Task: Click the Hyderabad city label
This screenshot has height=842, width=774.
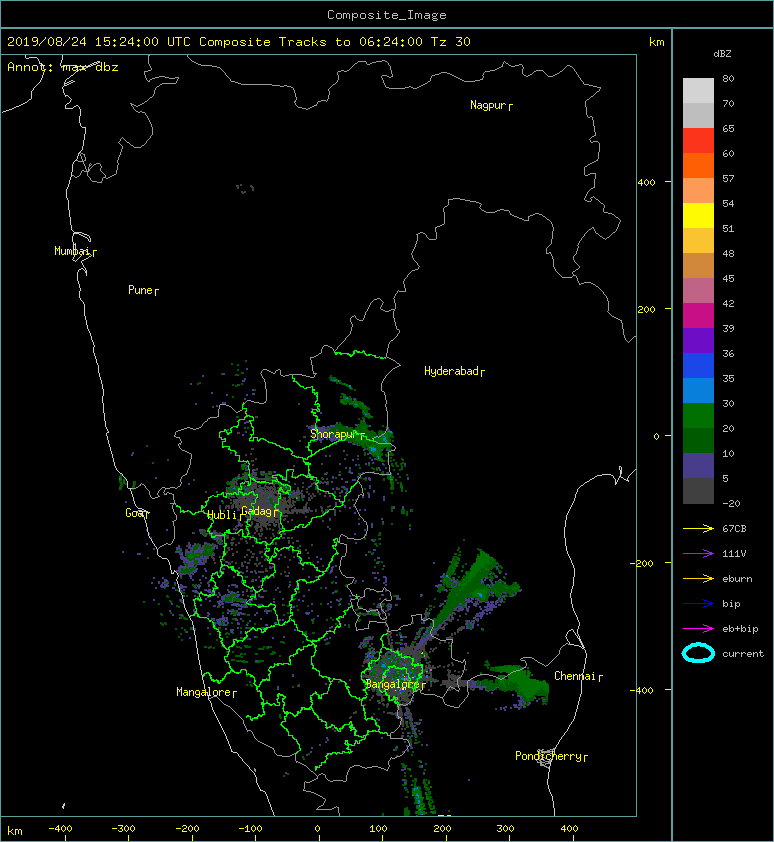Action: [451, 371]
